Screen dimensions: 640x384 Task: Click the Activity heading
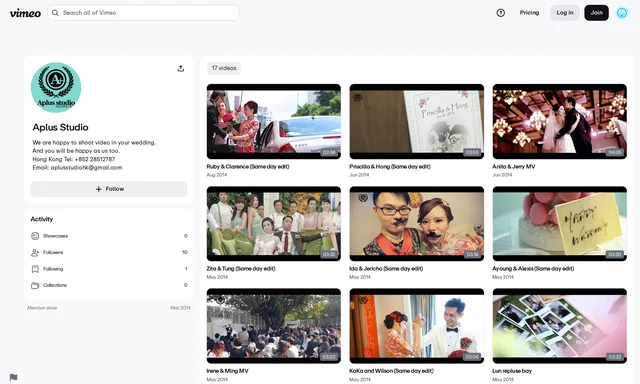point(42,219)
